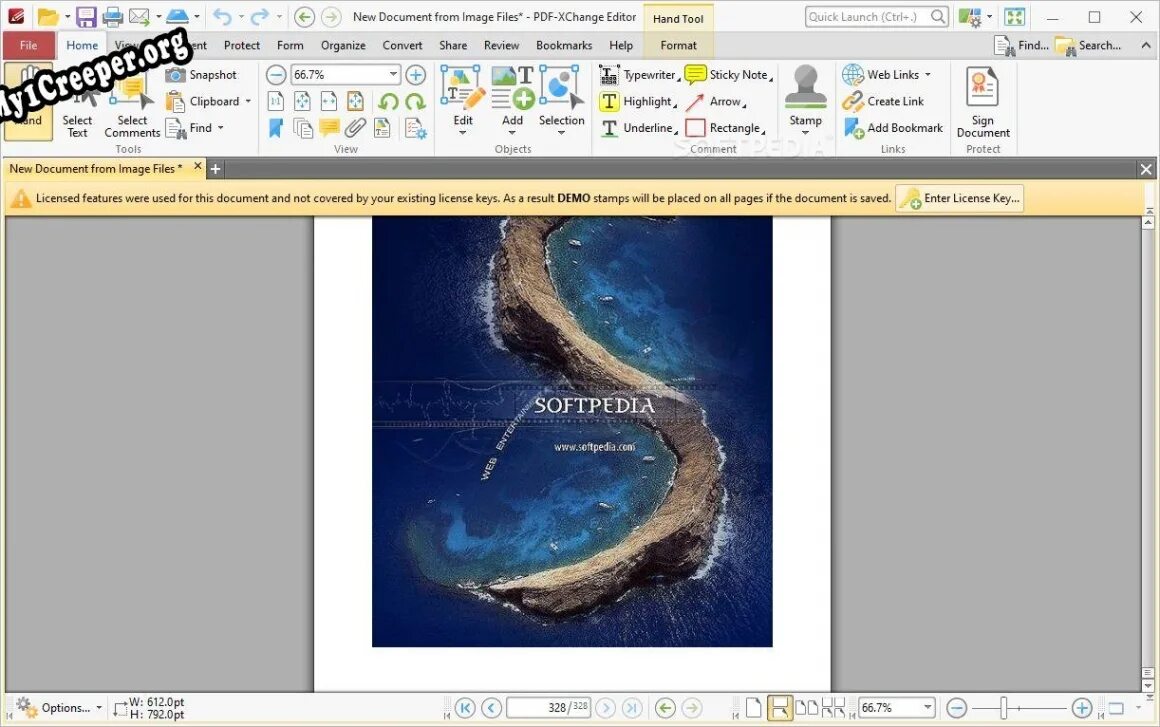The image size is (1160, 727).
Task: Switch to the Form ribbon tab
Action: click(x=290, y=45)
